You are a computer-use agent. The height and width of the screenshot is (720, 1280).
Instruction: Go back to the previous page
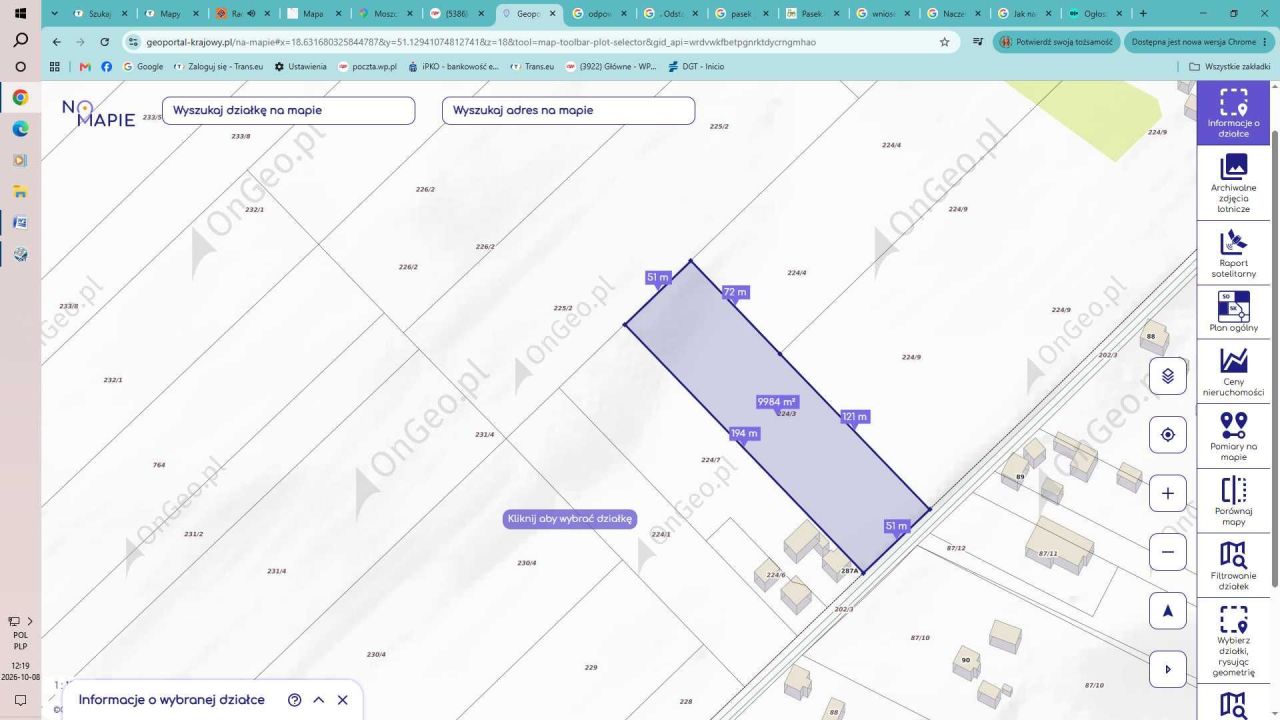pyautogui.click(x=56, y=42)
